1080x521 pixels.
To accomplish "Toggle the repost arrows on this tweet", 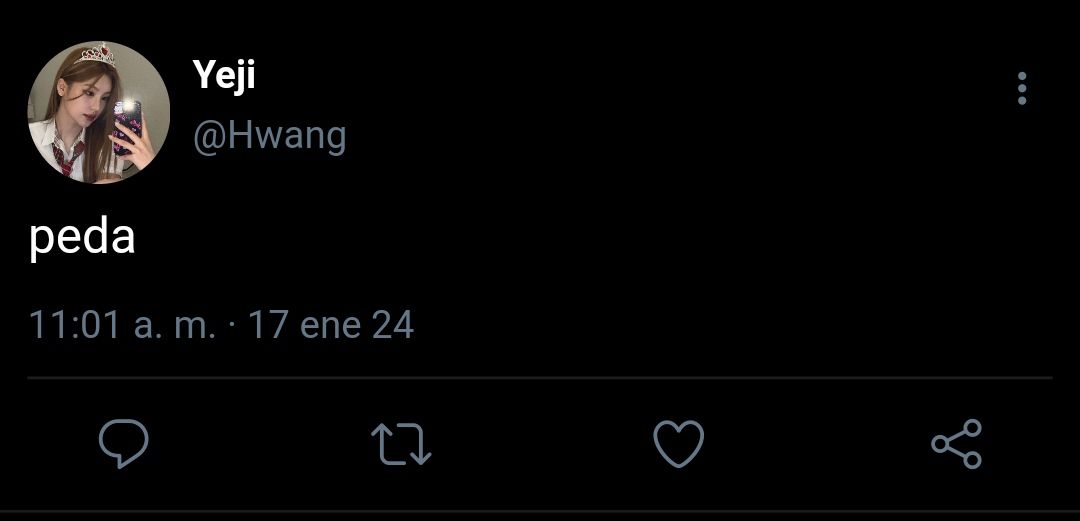I will [401, 444].
